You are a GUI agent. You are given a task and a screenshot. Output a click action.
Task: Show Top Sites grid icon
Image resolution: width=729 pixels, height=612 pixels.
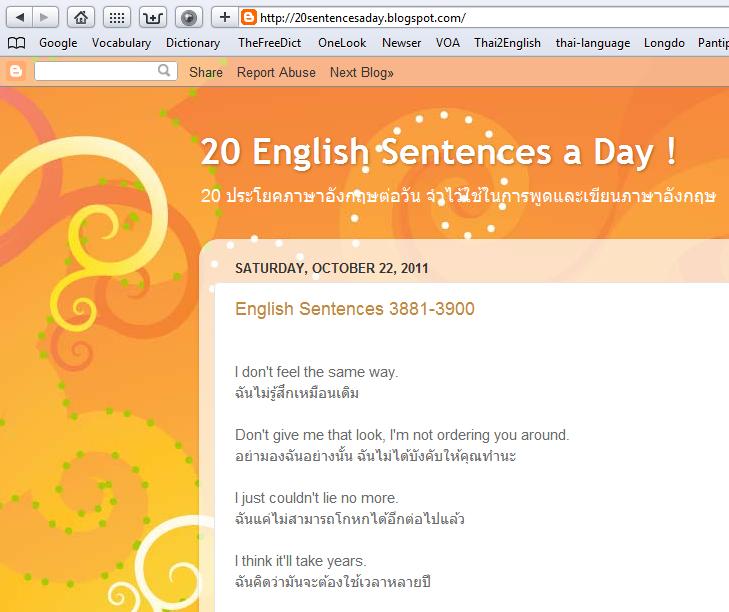click(116, 18)
